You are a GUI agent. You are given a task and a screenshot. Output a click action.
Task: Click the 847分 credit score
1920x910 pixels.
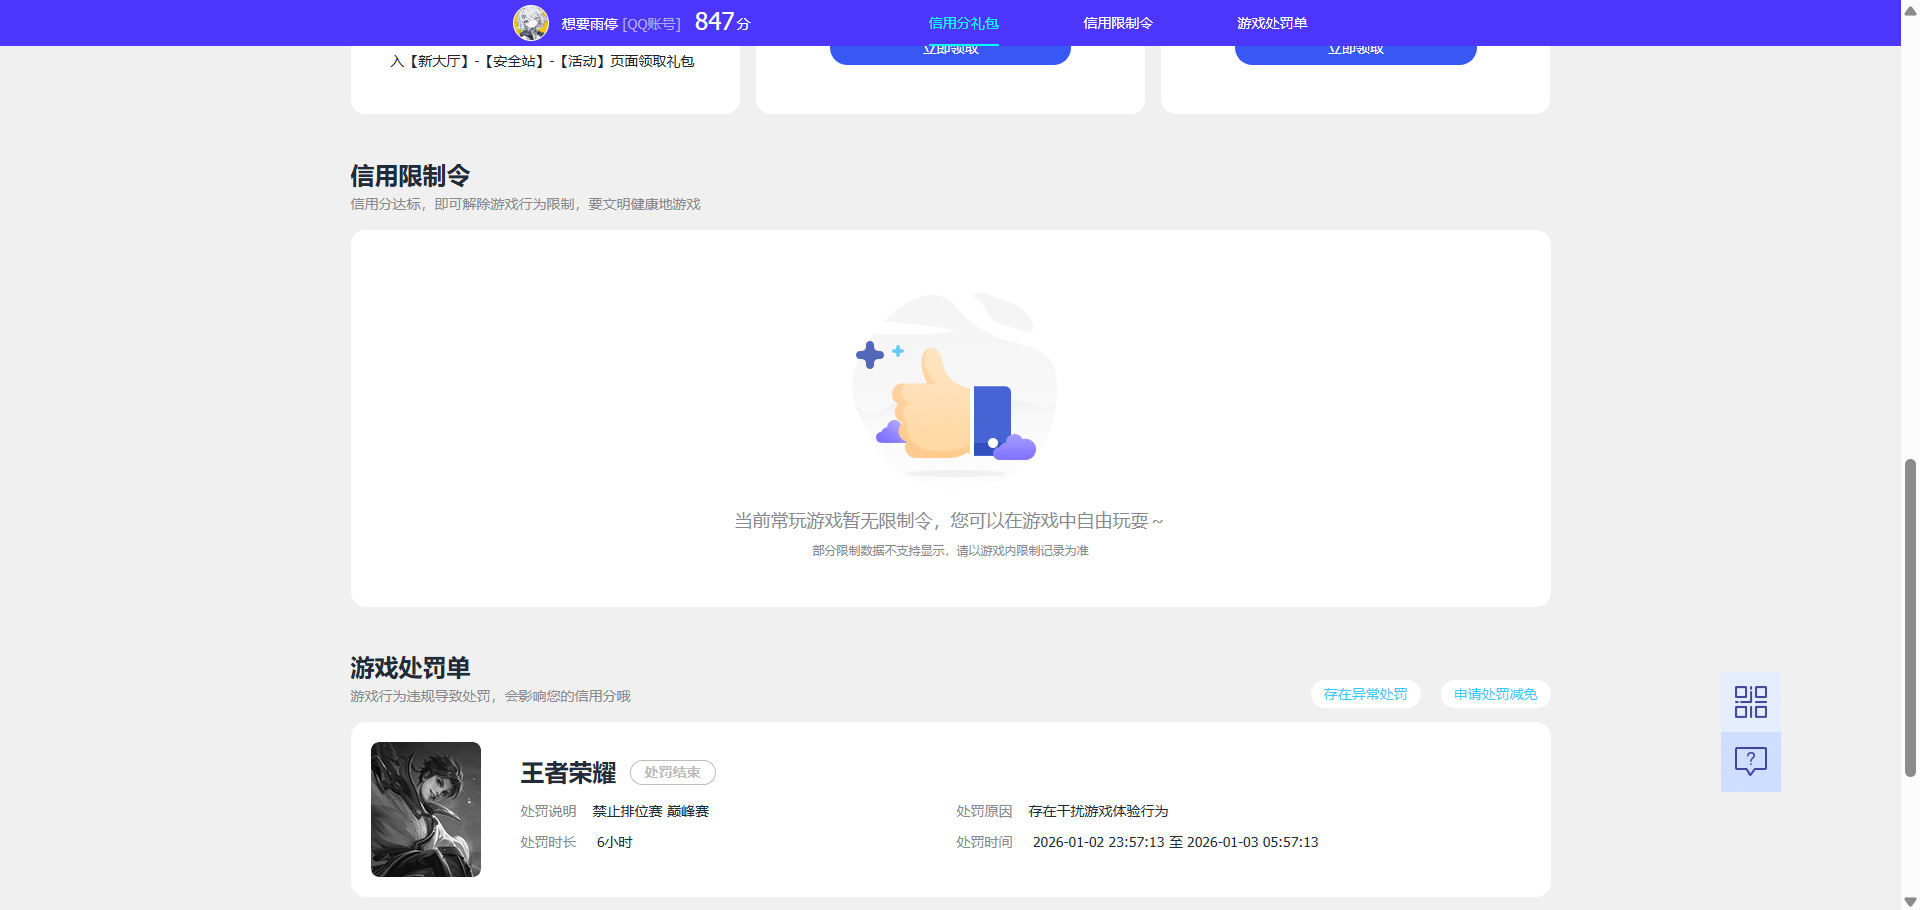pos(722,22)
